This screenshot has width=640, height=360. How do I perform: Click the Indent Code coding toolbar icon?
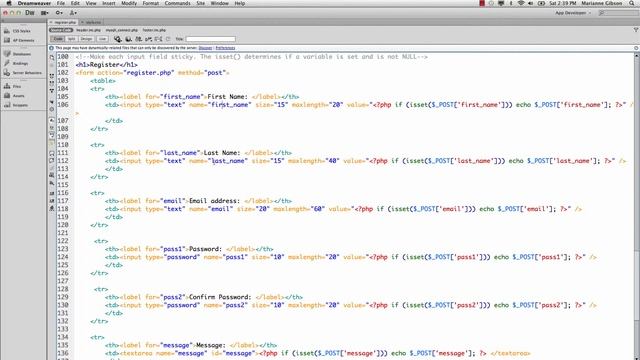click(52, 193)
